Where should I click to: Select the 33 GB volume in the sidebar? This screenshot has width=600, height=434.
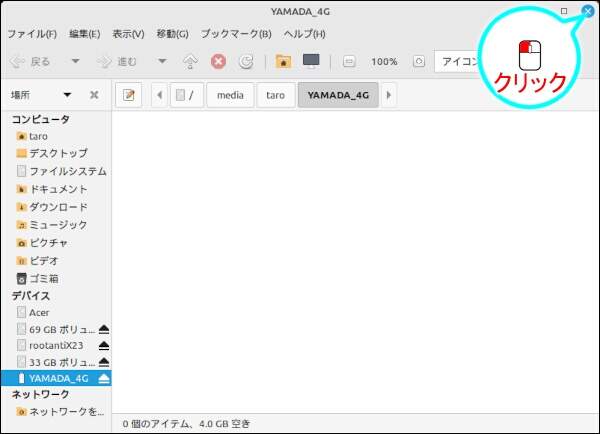point(56,362)
